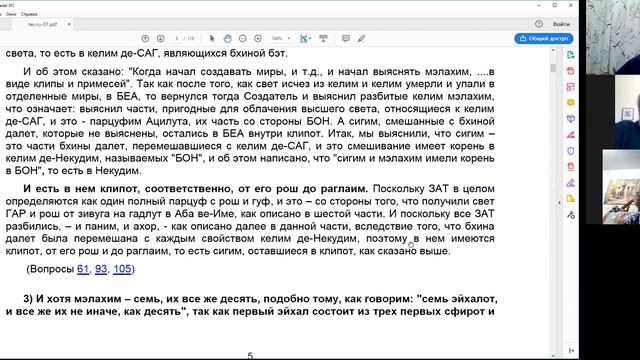Open Export PDF tool in right pane
Screen dimensions: 640x360
pos(571,55)
